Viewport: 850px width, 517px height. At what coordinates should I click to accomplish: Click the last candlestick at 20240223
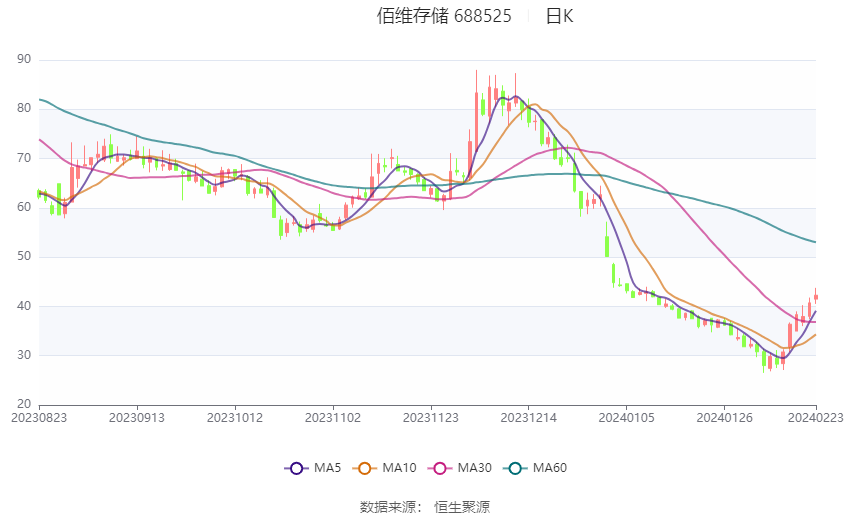(x=816, y=295)
